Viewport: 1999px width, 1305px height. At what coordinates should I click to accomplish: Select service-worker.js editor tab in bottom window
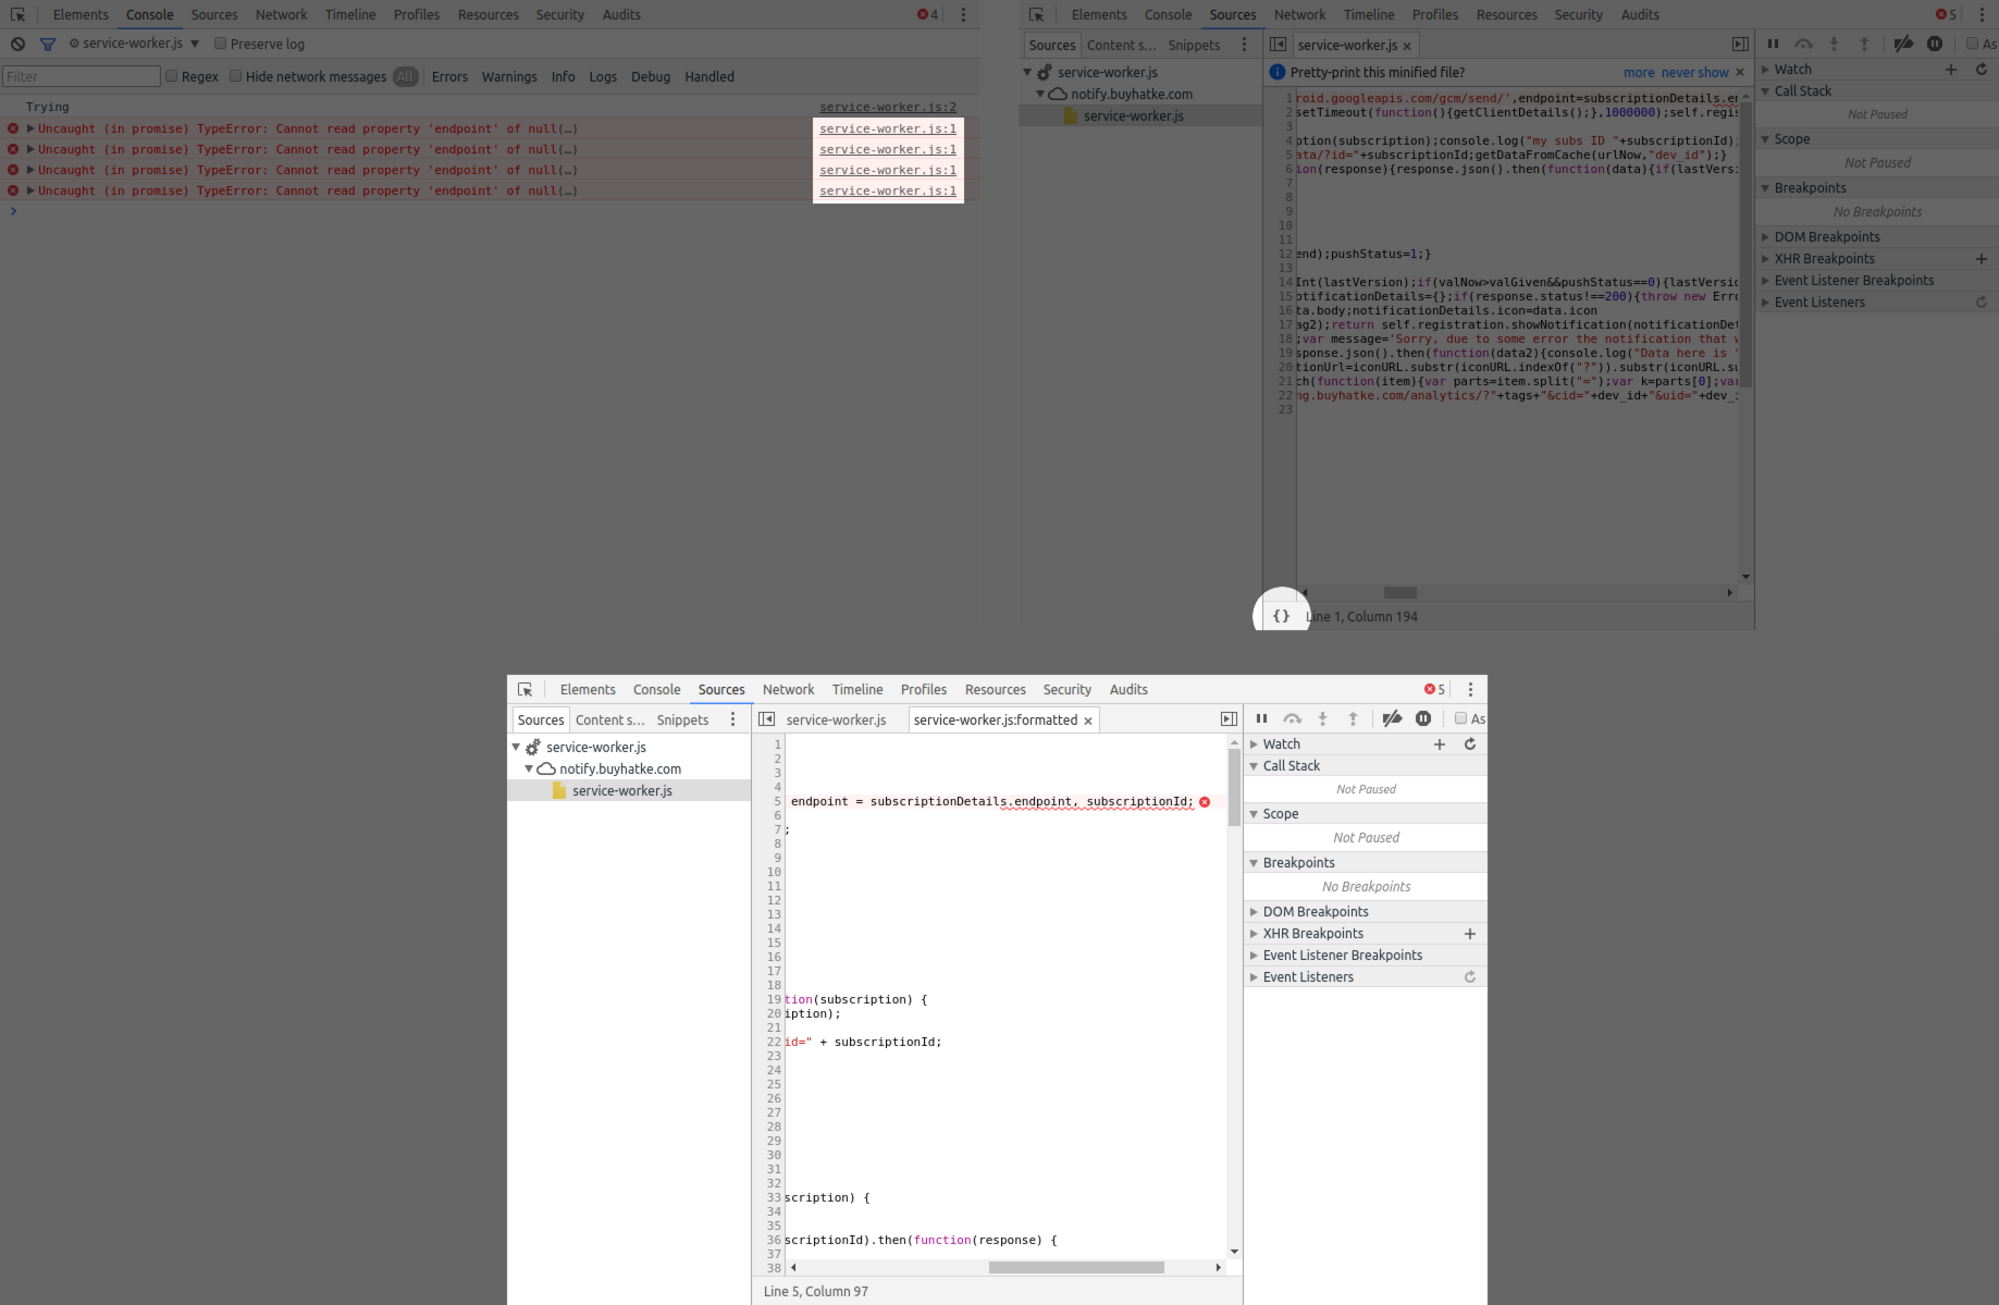(x=836, y=720)
